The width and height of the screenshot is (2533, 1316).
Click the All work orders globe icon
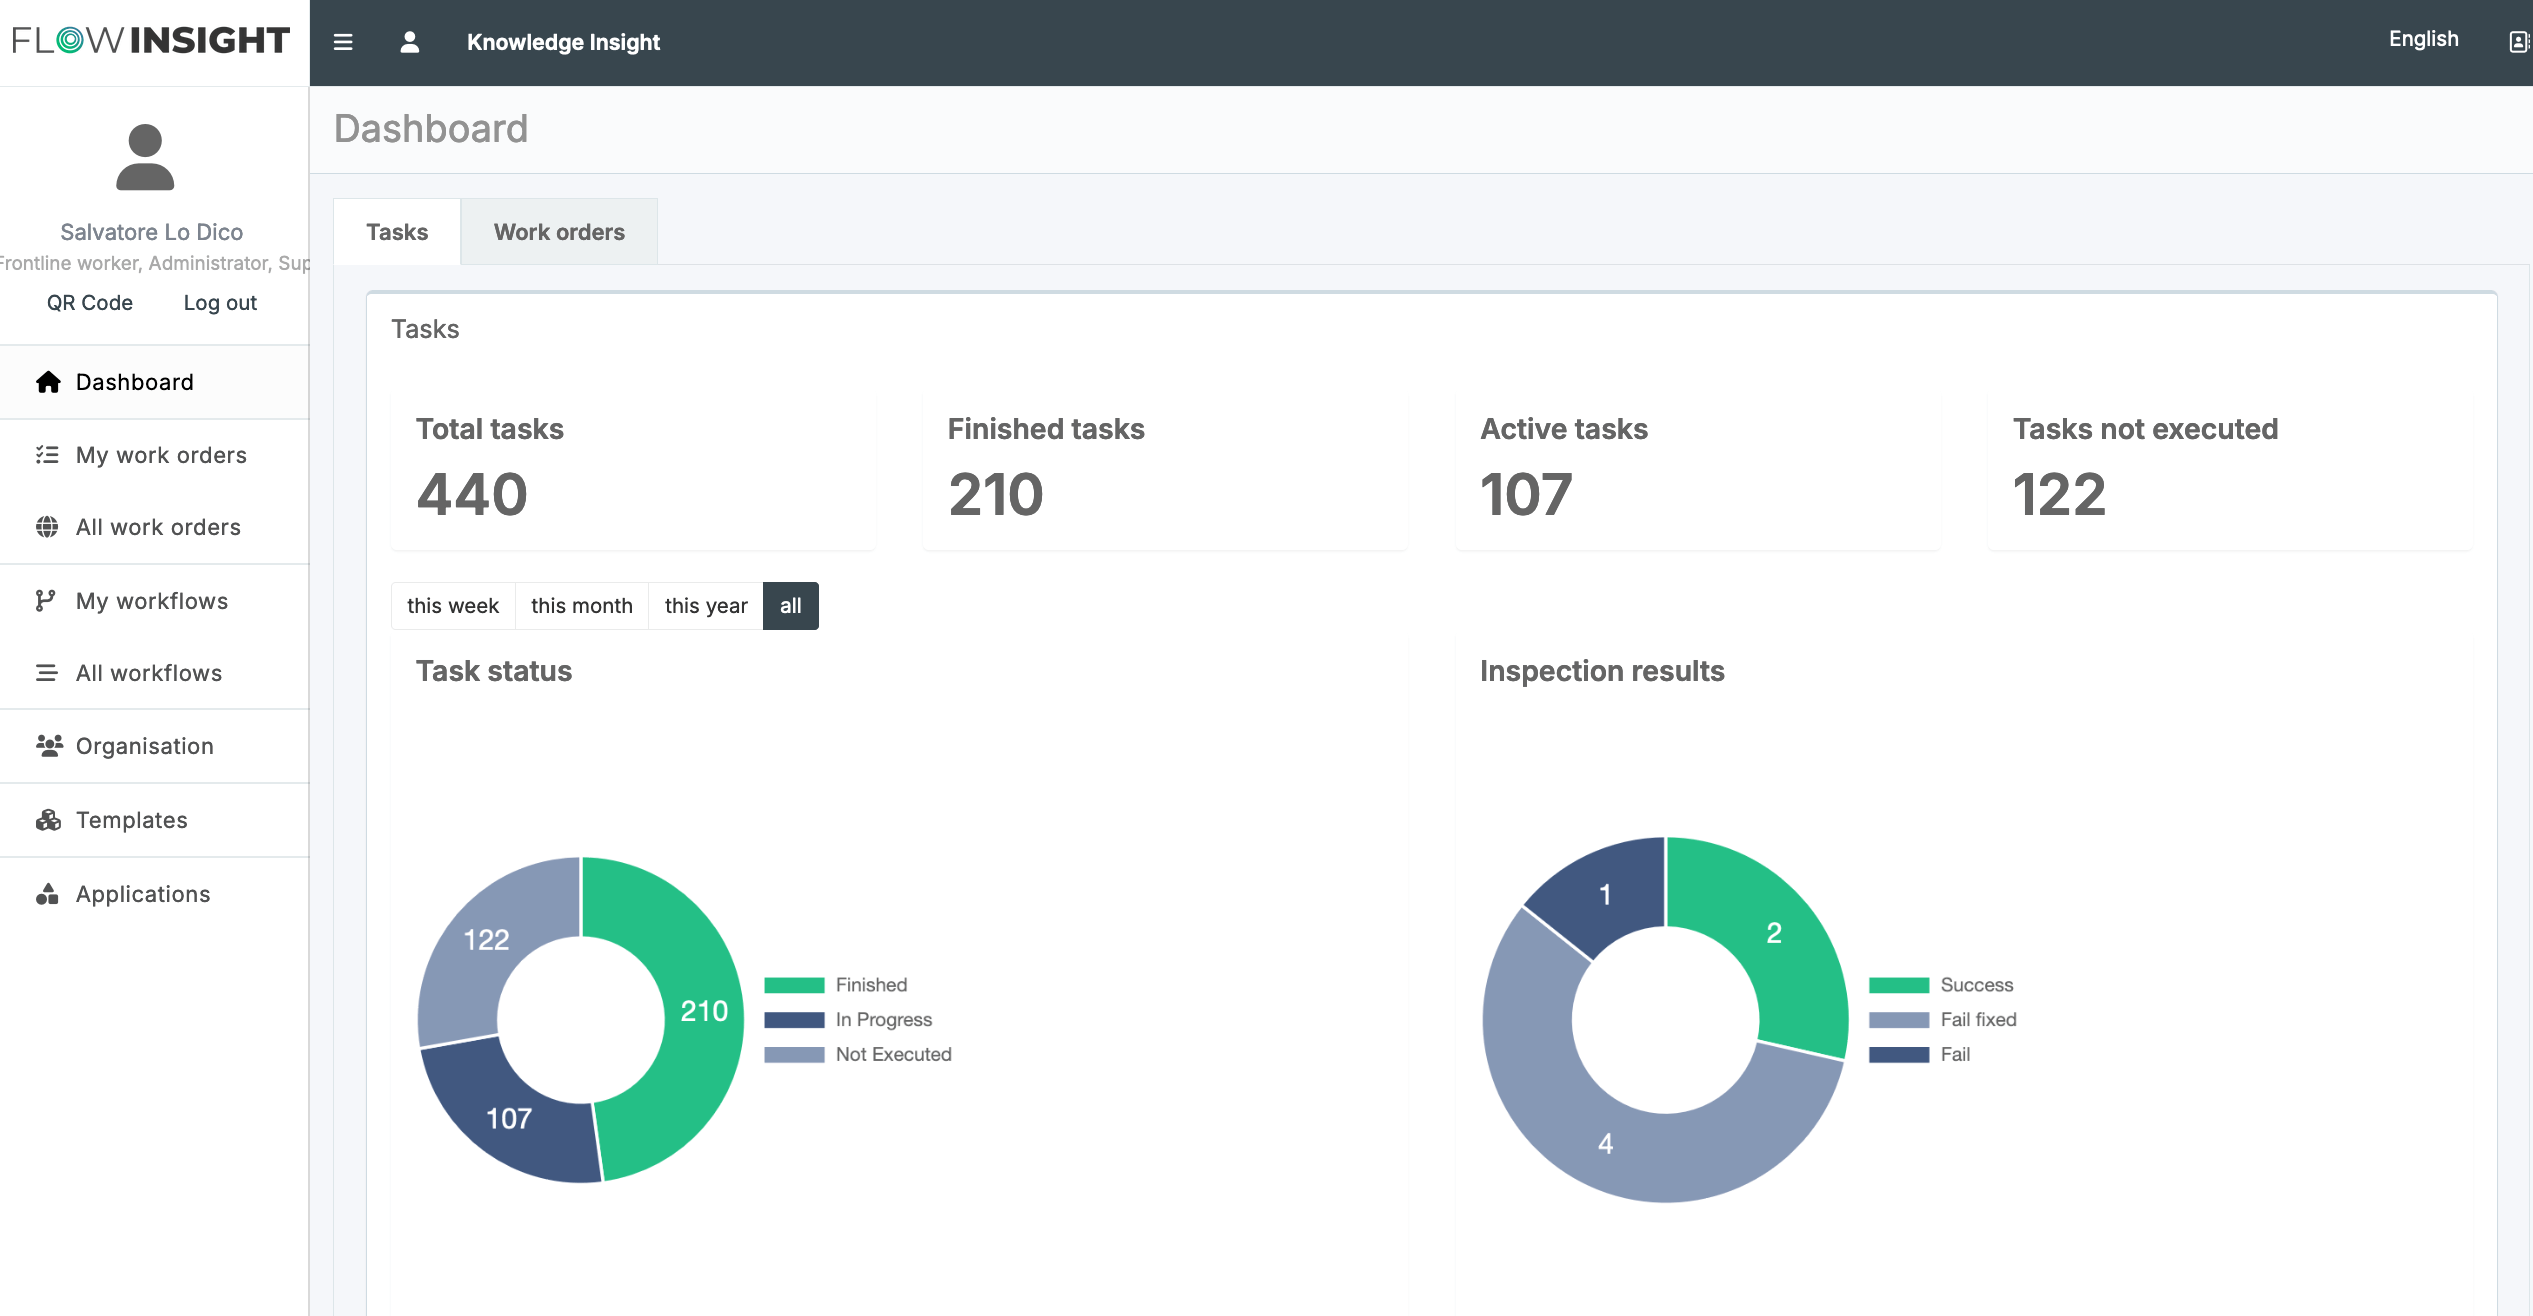(47, 527)
